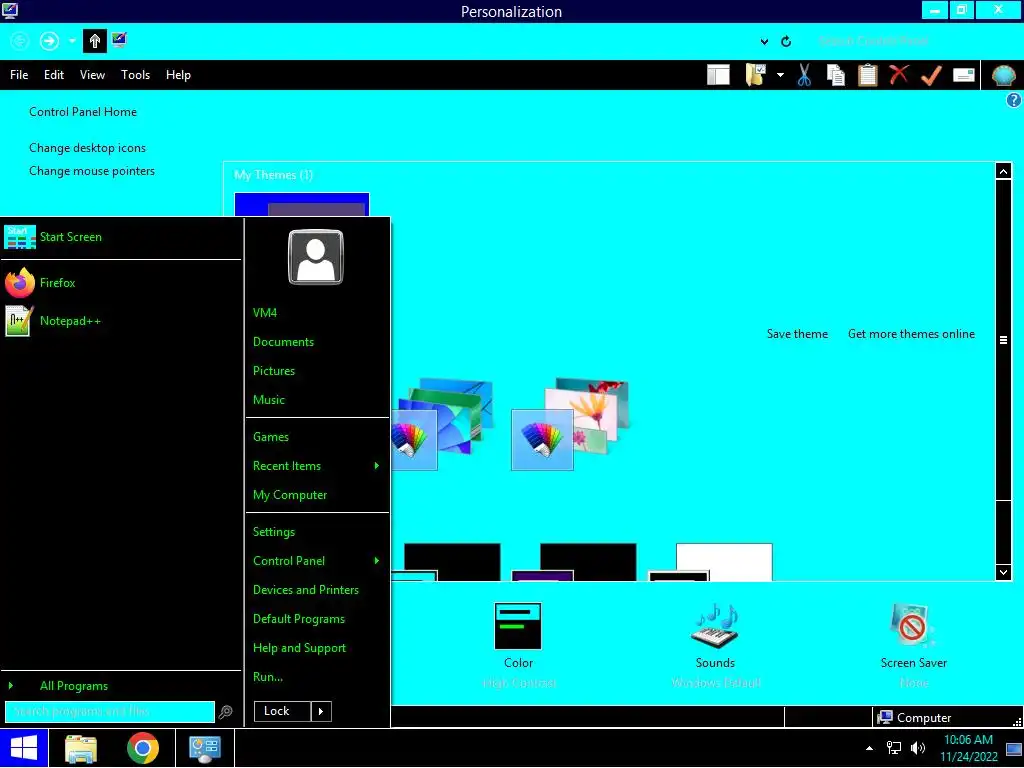
Task: Open File Explorer from taskbar
Action: (81, 748)
